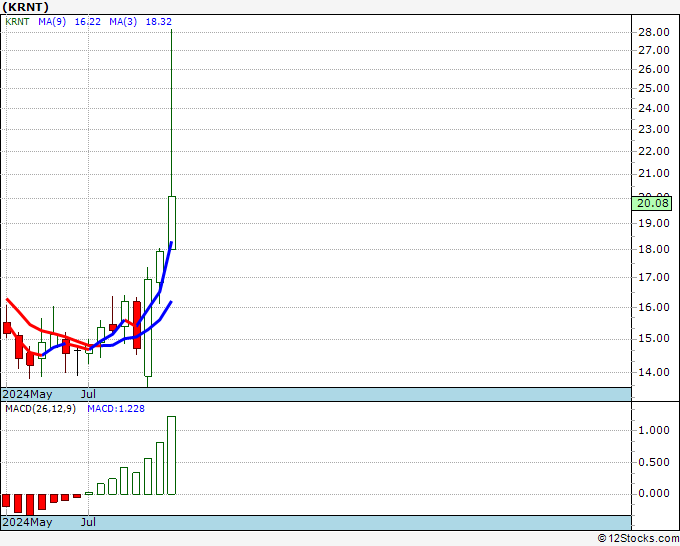The width and height of the screenshot is (680, 546).
Task: Click the 23.00 price axis label
Action: coord(654,129)
